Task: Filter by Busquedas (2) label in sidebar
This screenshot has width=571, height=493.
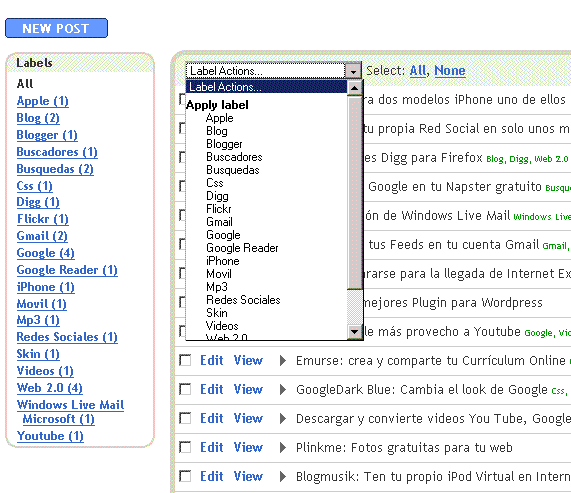Action: 55,169
